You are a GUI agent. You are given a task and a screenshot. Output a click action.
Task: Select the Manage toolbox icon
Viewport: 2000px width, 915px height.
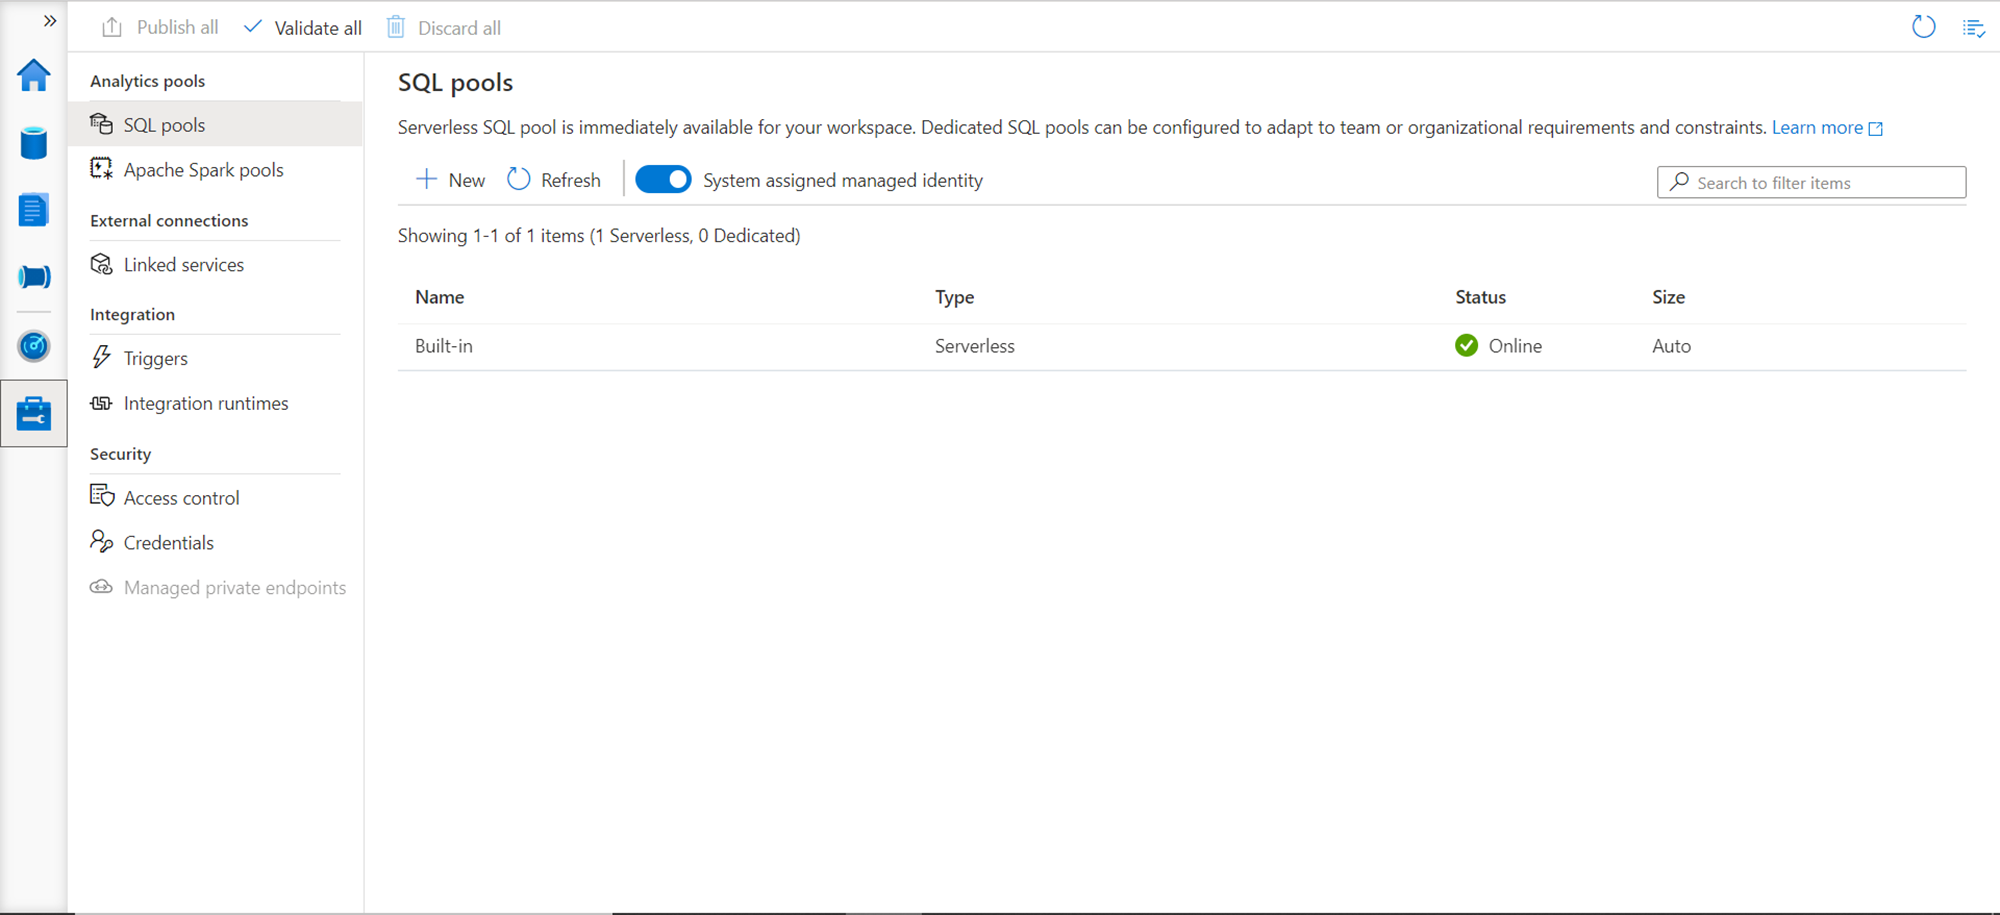(x=34, y=413)
